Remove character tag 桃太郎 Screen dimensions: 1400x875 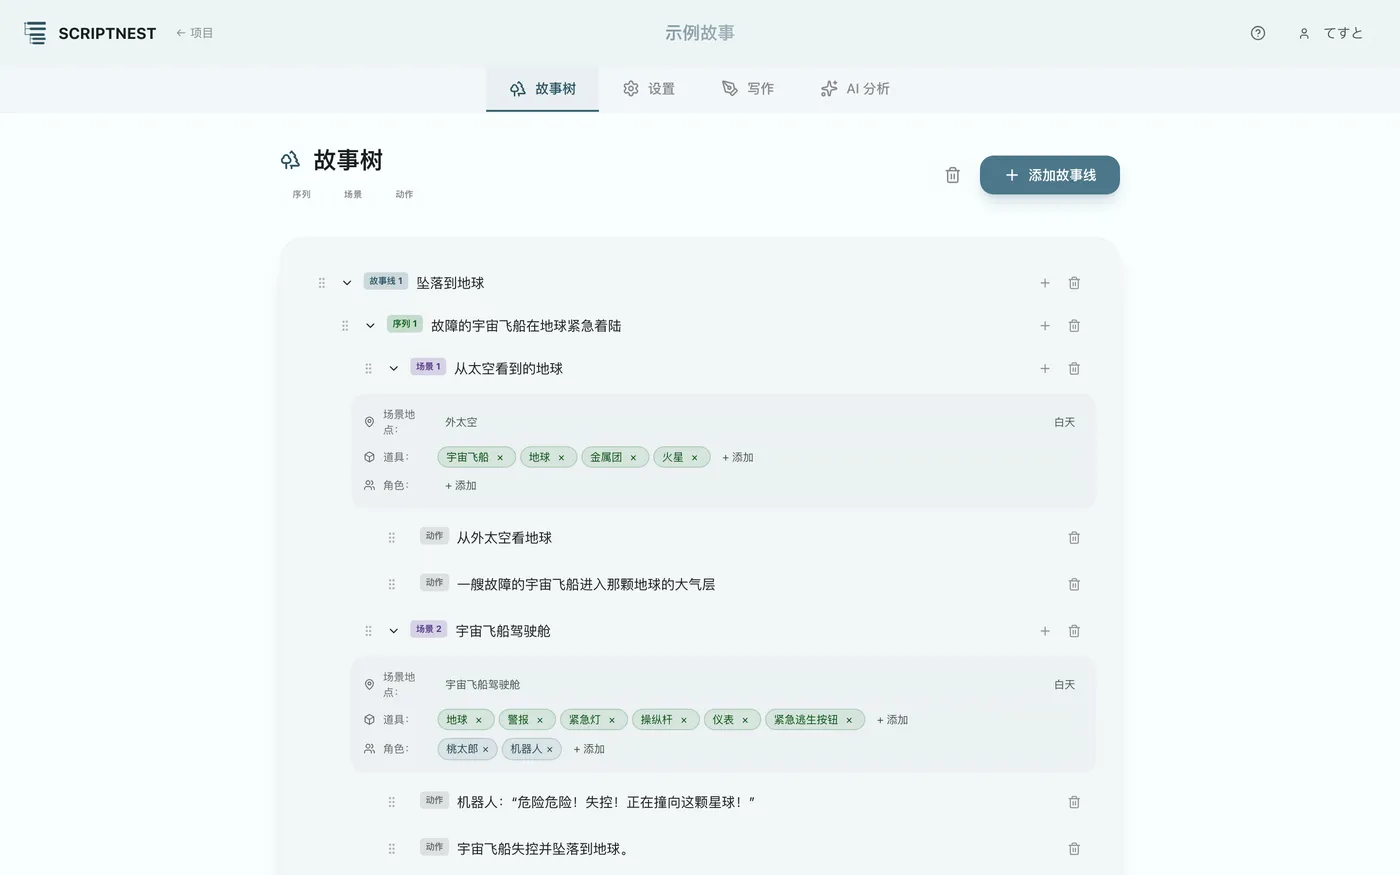coord(486,749)
